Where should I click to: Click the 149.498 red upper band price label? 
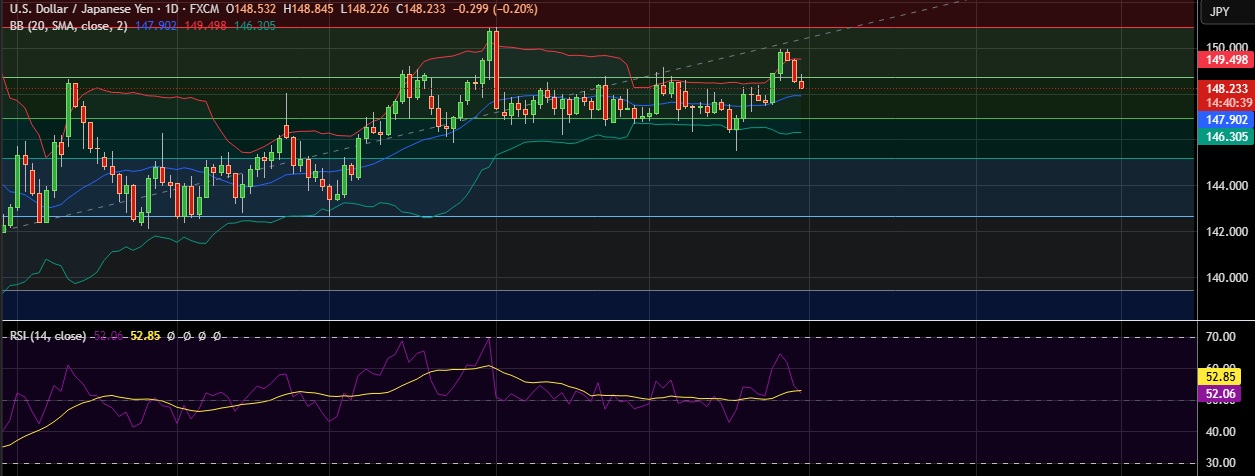[1227, 60]
